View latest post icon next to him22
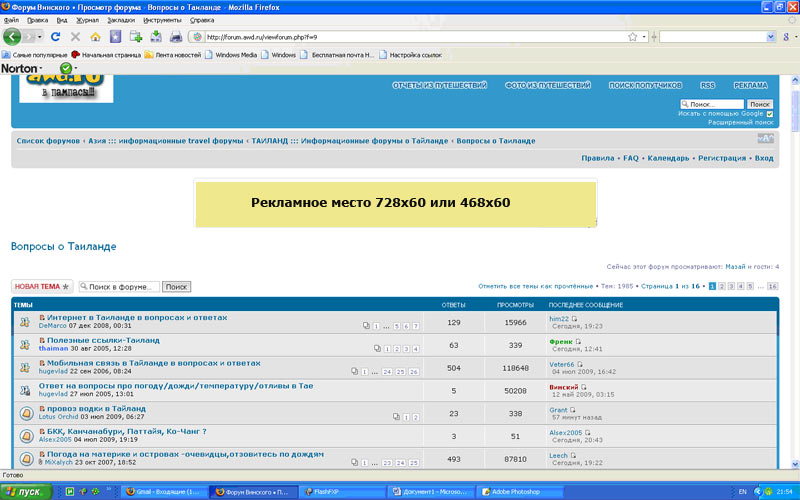Screen dimensions: 800x500 (x=574, y=319)
